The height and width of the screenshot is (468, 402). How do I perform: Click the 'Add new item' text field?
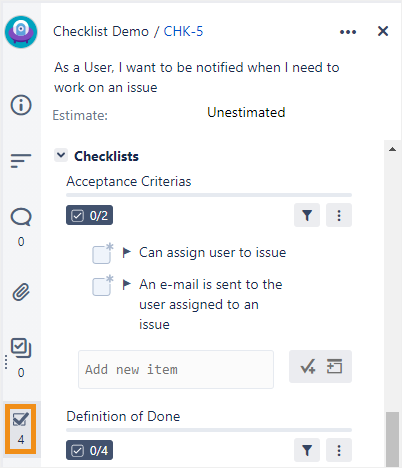(x=176, y=369)
